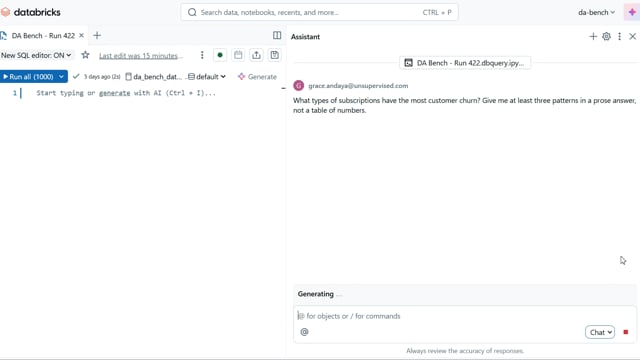This screenshot has height=360, width=640.
Task: Open the Last edit was 15 minutes link
Action: pyautogui.click(x=140, y=56)
